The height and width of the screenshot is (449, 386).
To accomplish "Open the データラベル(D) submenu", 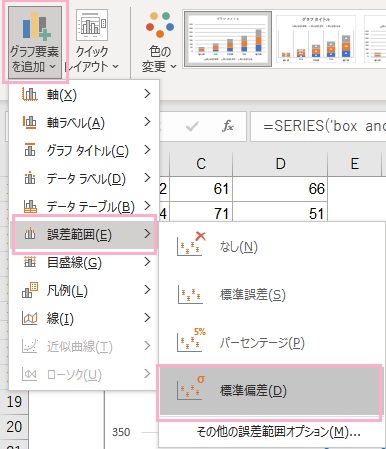I will tap(84, 179).
